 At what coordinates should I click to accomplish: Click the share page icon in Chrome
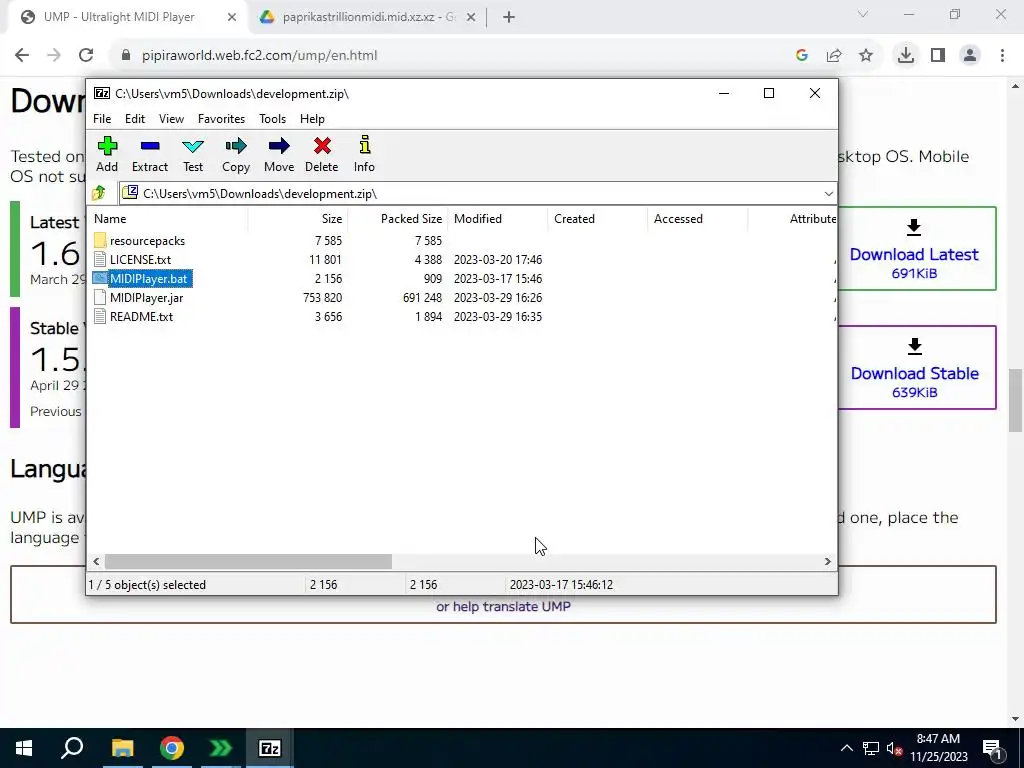[834, 56]
